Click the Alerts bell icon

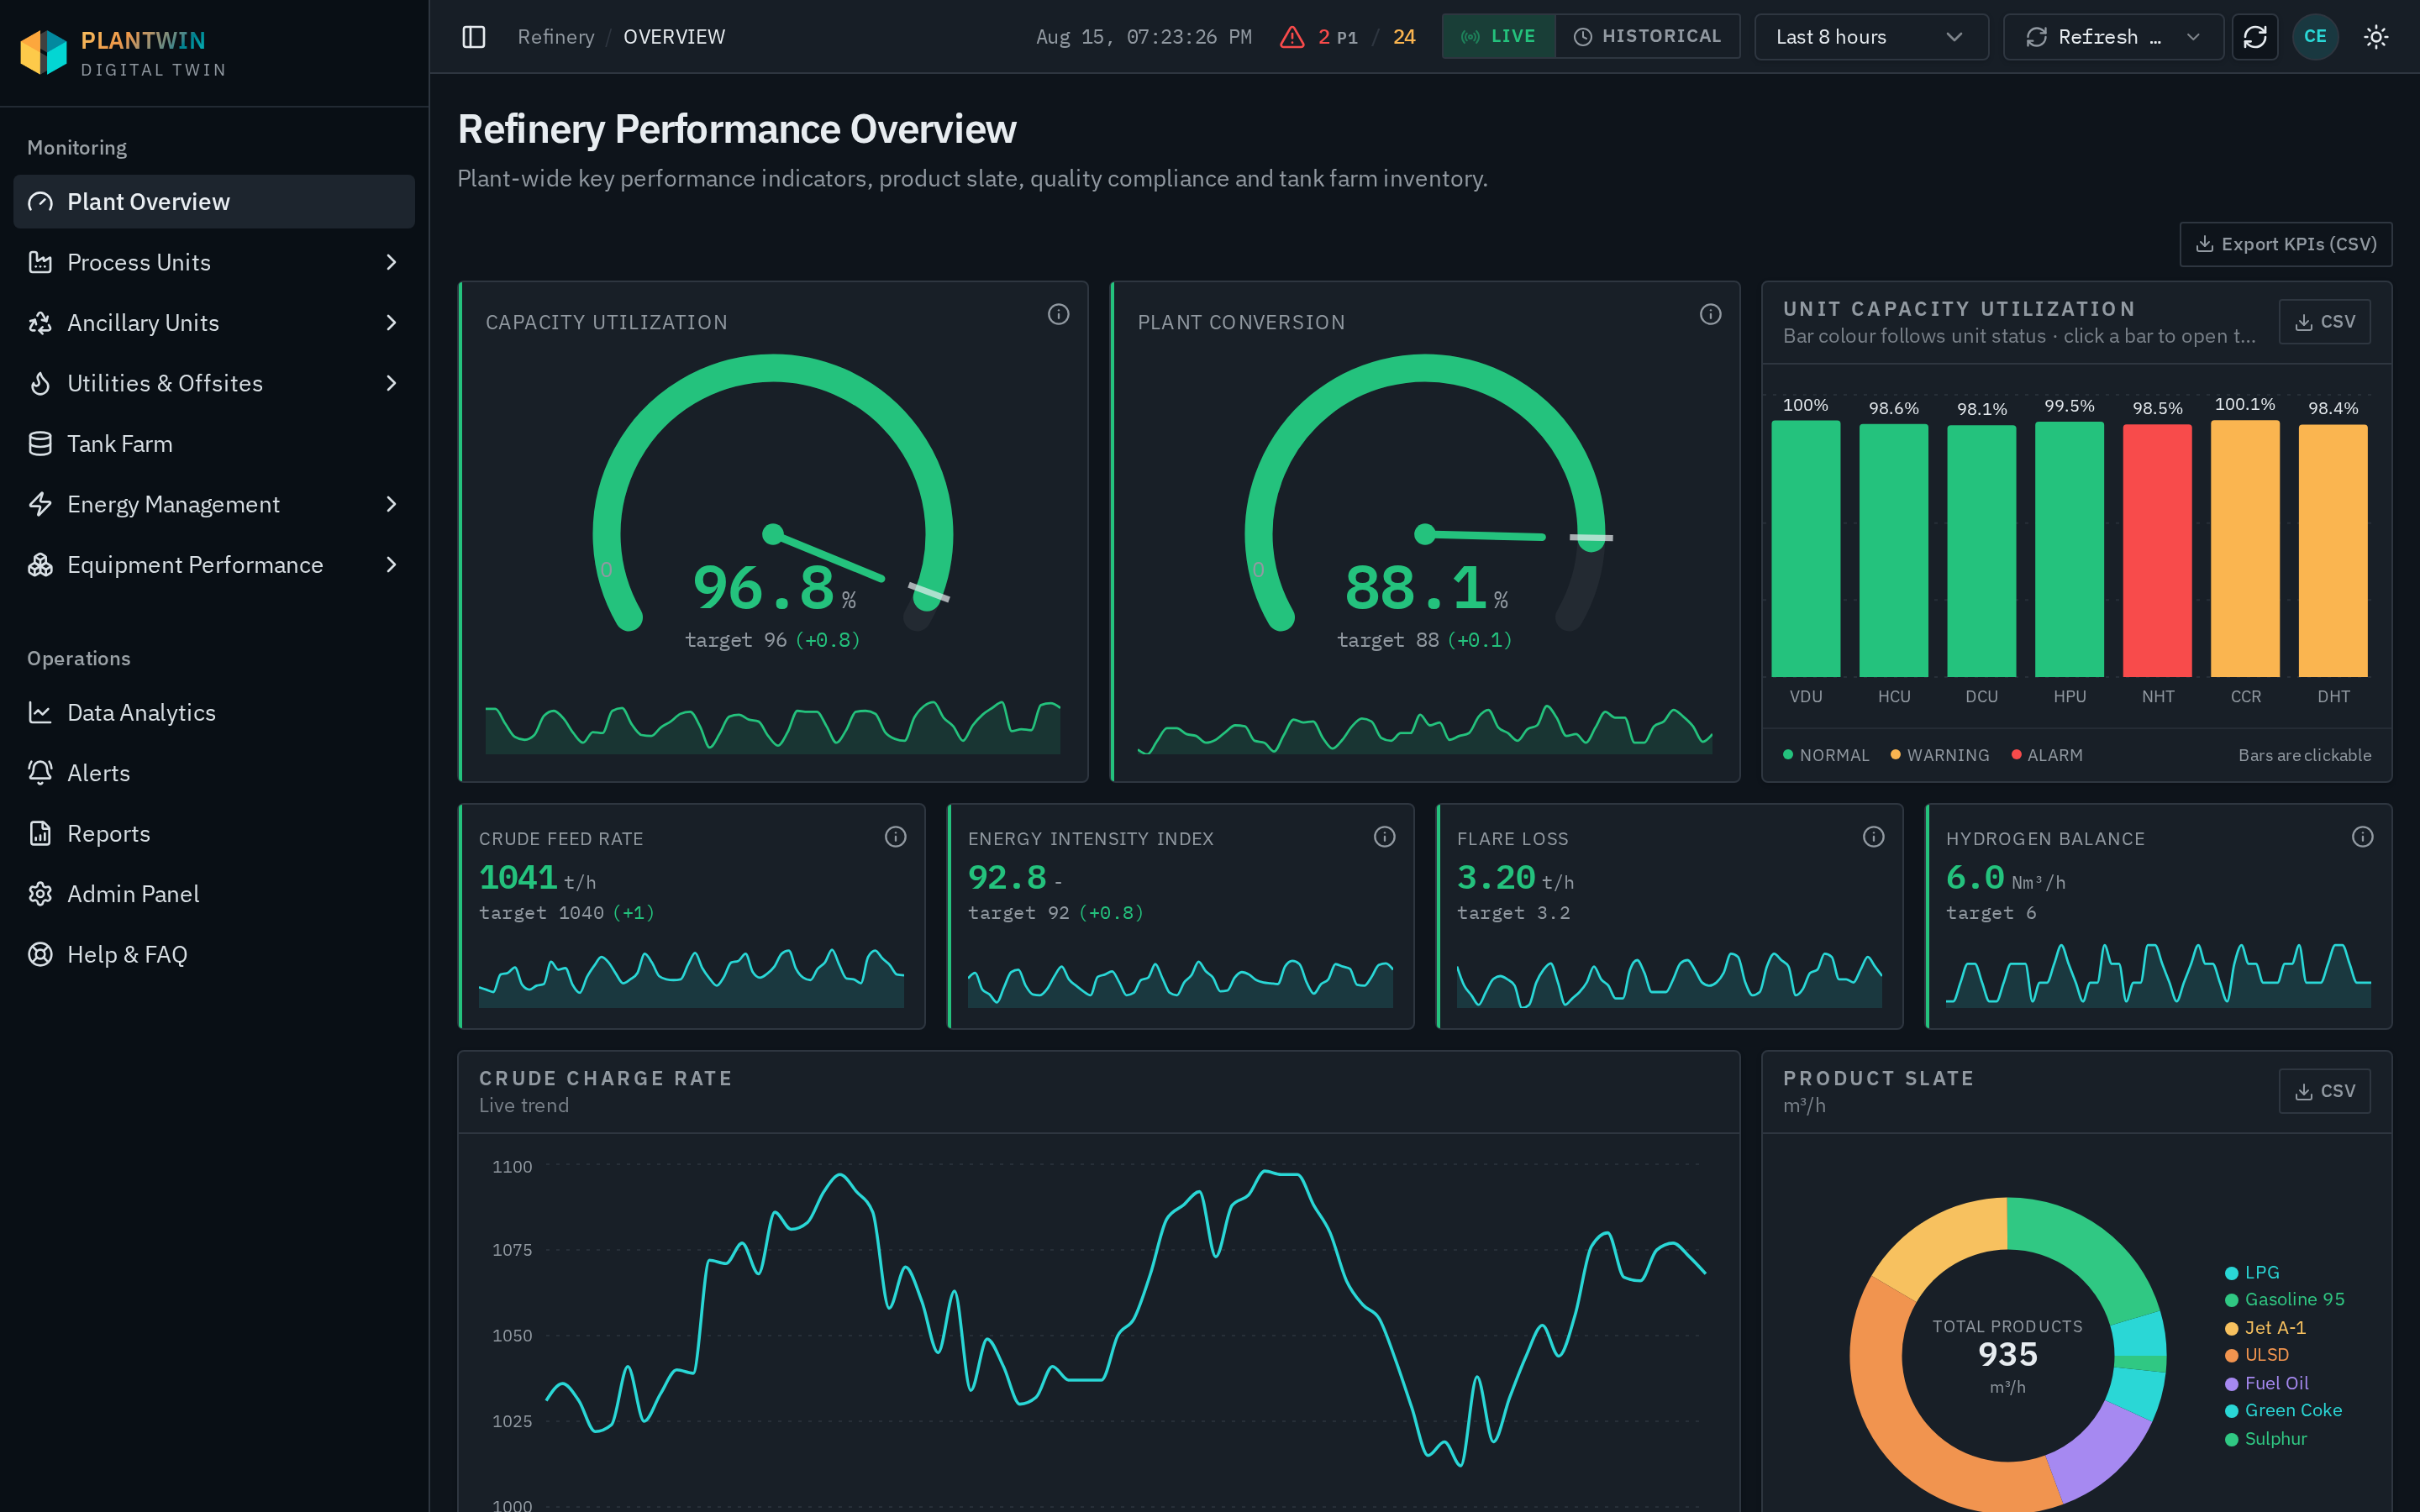coord(40,773)
